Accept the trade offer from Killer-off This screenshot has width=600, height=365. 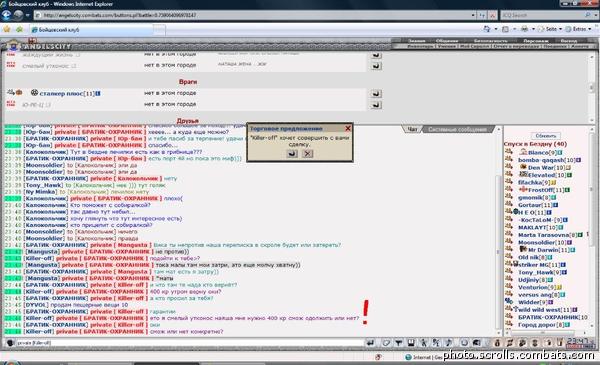(x=292, y=153)
